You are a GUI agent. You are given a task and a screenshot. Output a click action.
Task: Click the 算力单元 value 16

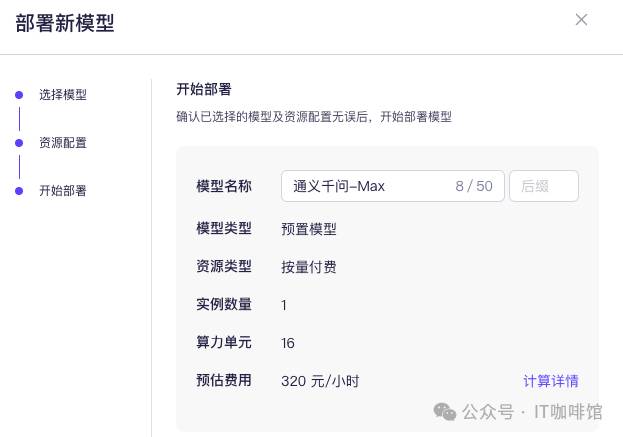pos(288,343)
